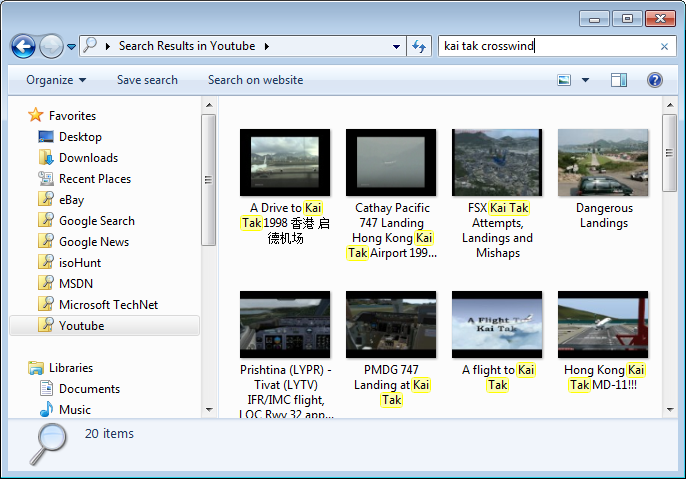686x479 pixels.
Task: Click the title "A flight to Kai Tak"
Action: (498, 377)
